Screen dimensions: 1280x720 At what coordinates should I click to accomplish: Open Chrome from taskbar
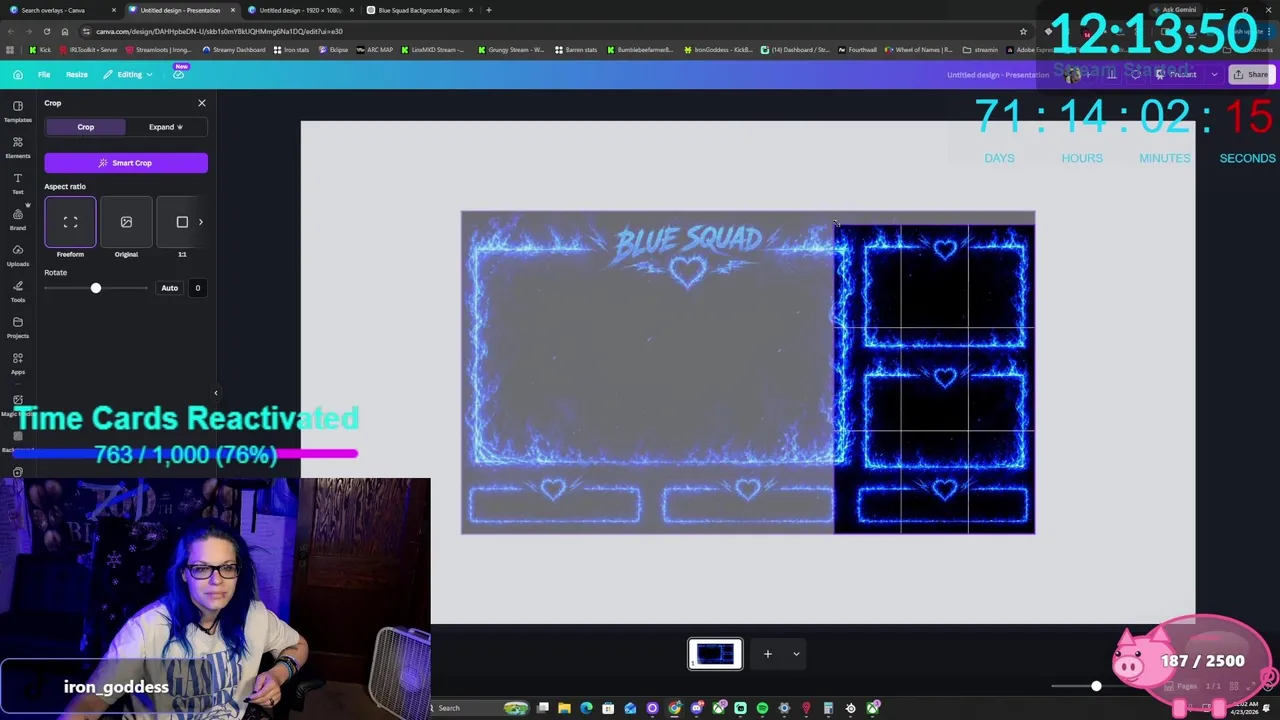(x=674, y=708)
